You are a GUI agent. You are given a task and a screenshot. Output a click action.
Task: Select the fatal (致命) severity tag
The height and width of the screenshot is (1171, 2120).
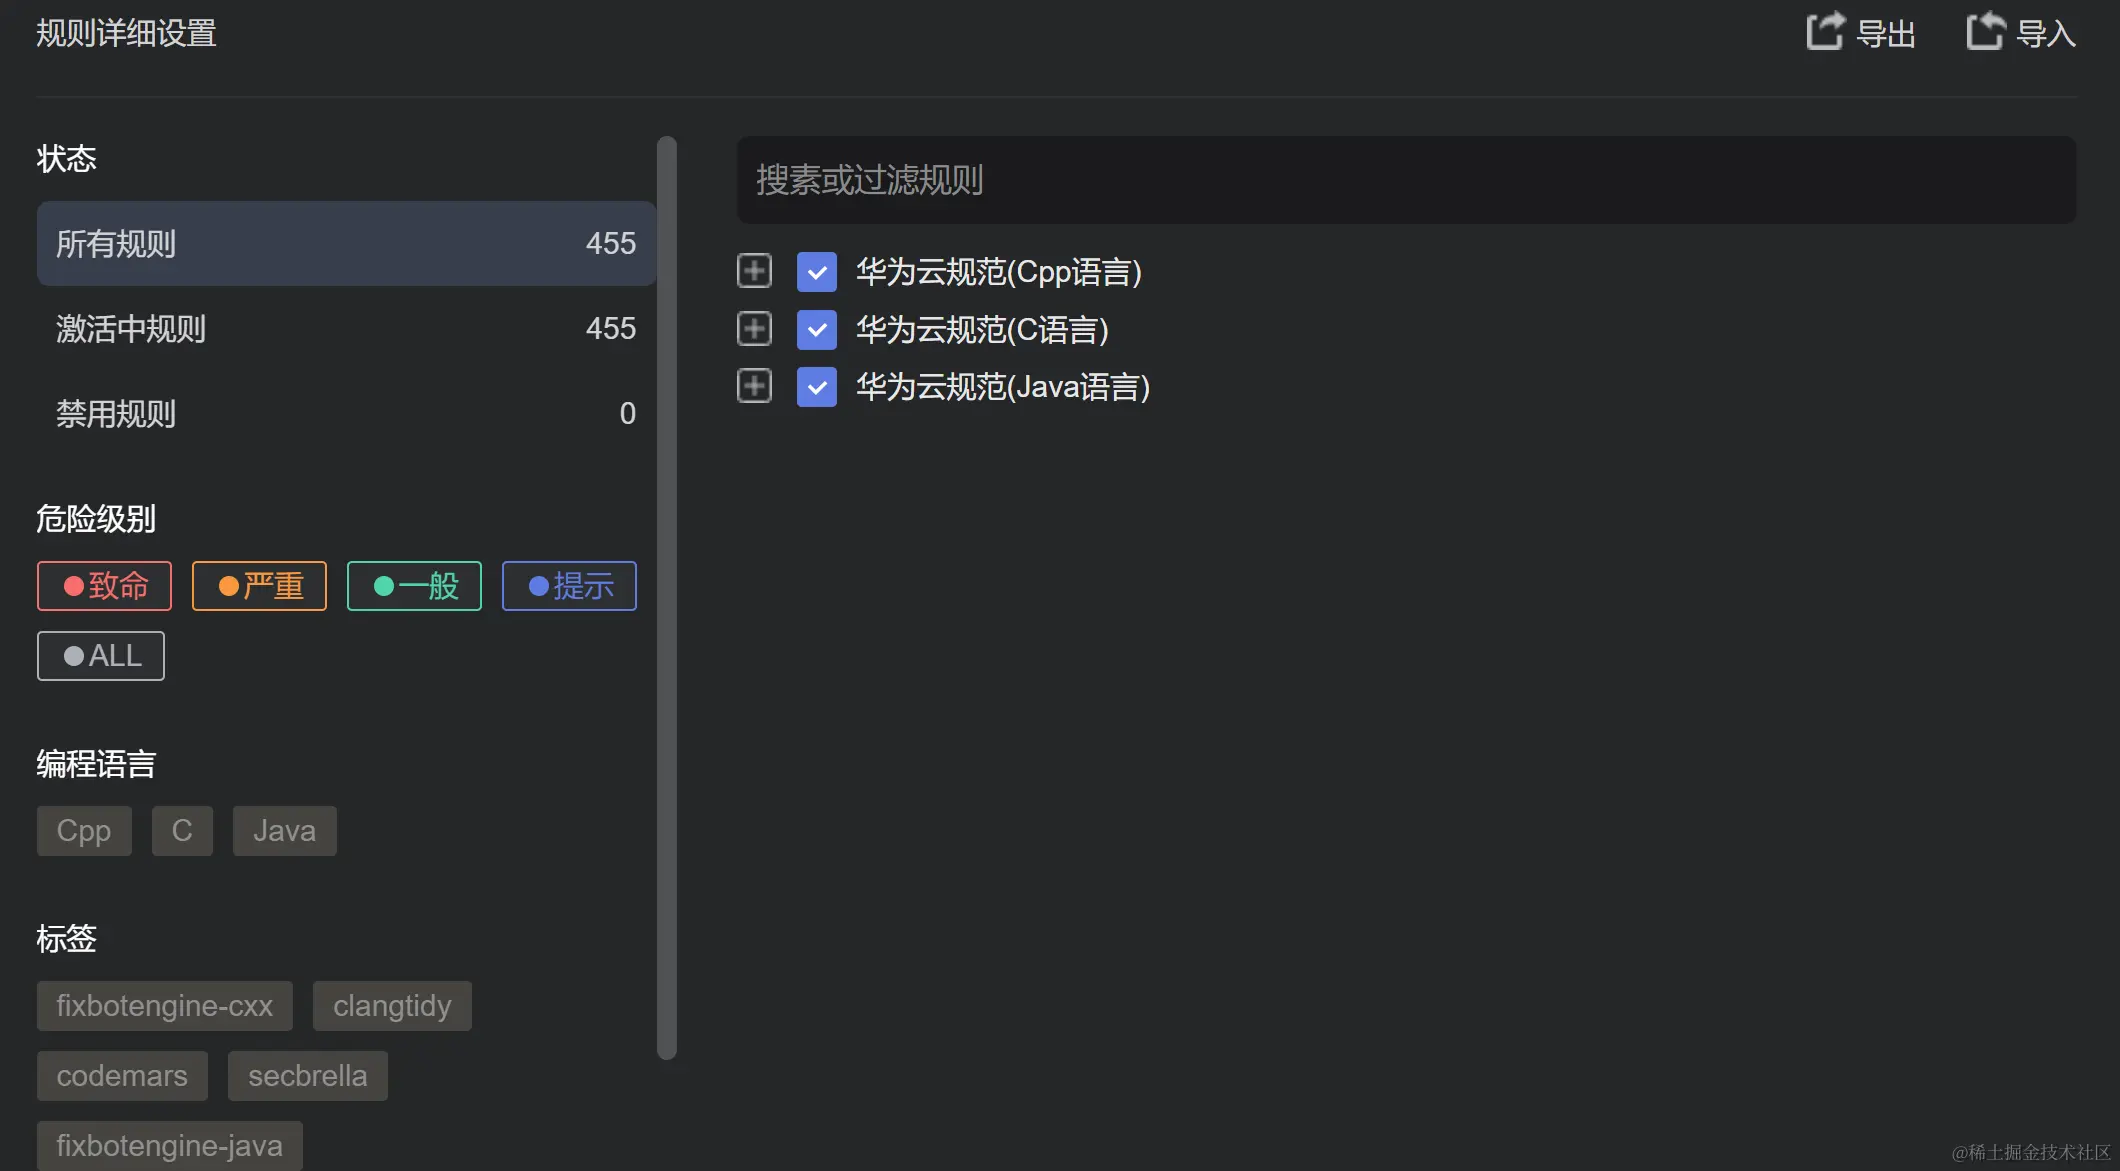click(x=105, y=586)
